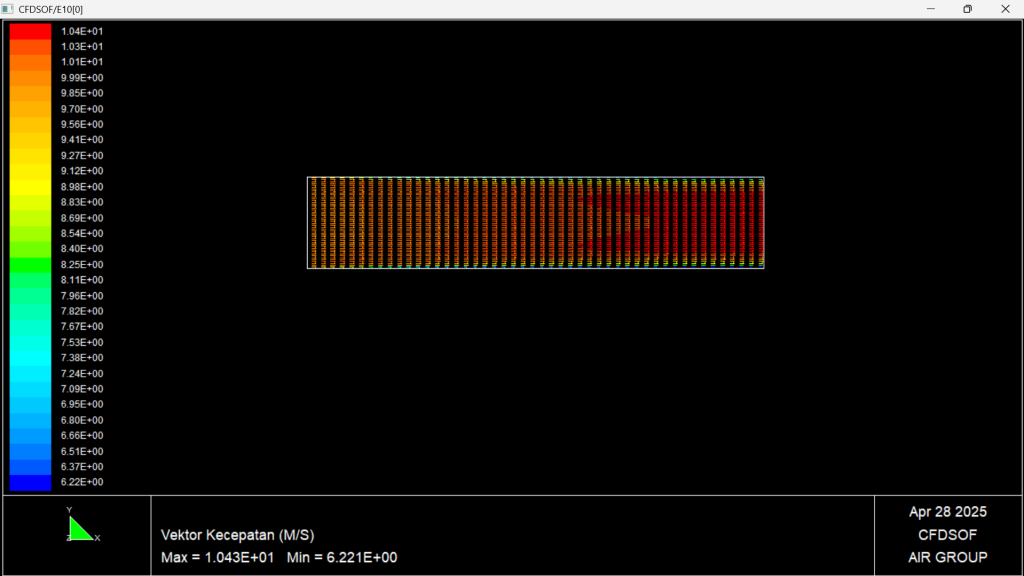
Task: Pick the yellow 8.98E+00 legend swatch
Action: coord(30,187)
